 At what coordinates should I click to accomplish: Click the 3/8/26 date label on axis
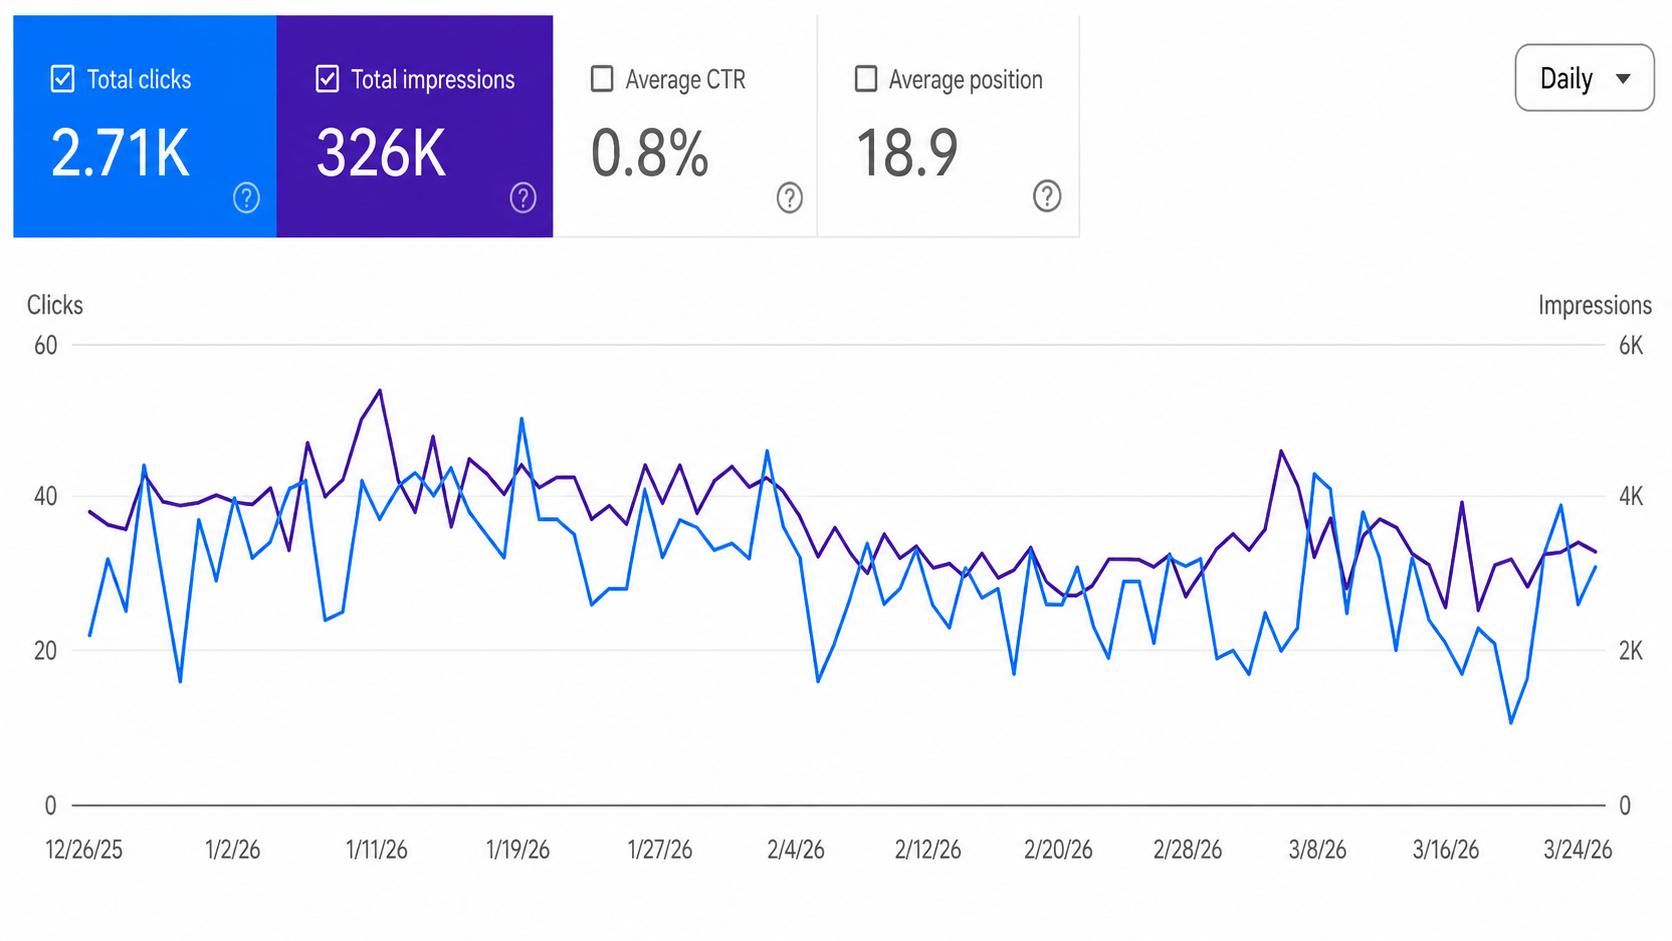coord(1317,850)
